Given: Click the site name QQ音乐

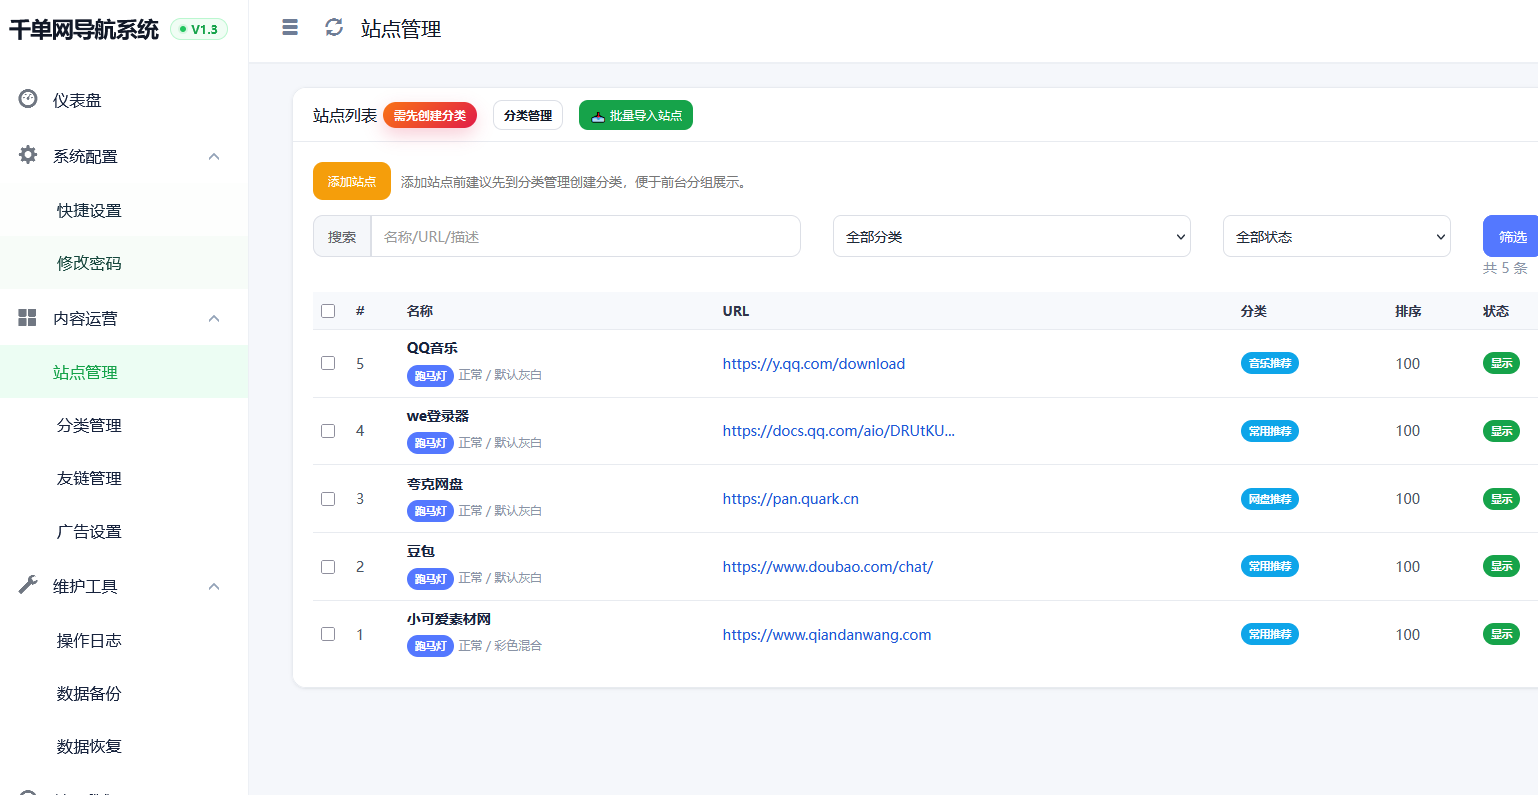Looking at the screenshot, I should tap(432, 348).
